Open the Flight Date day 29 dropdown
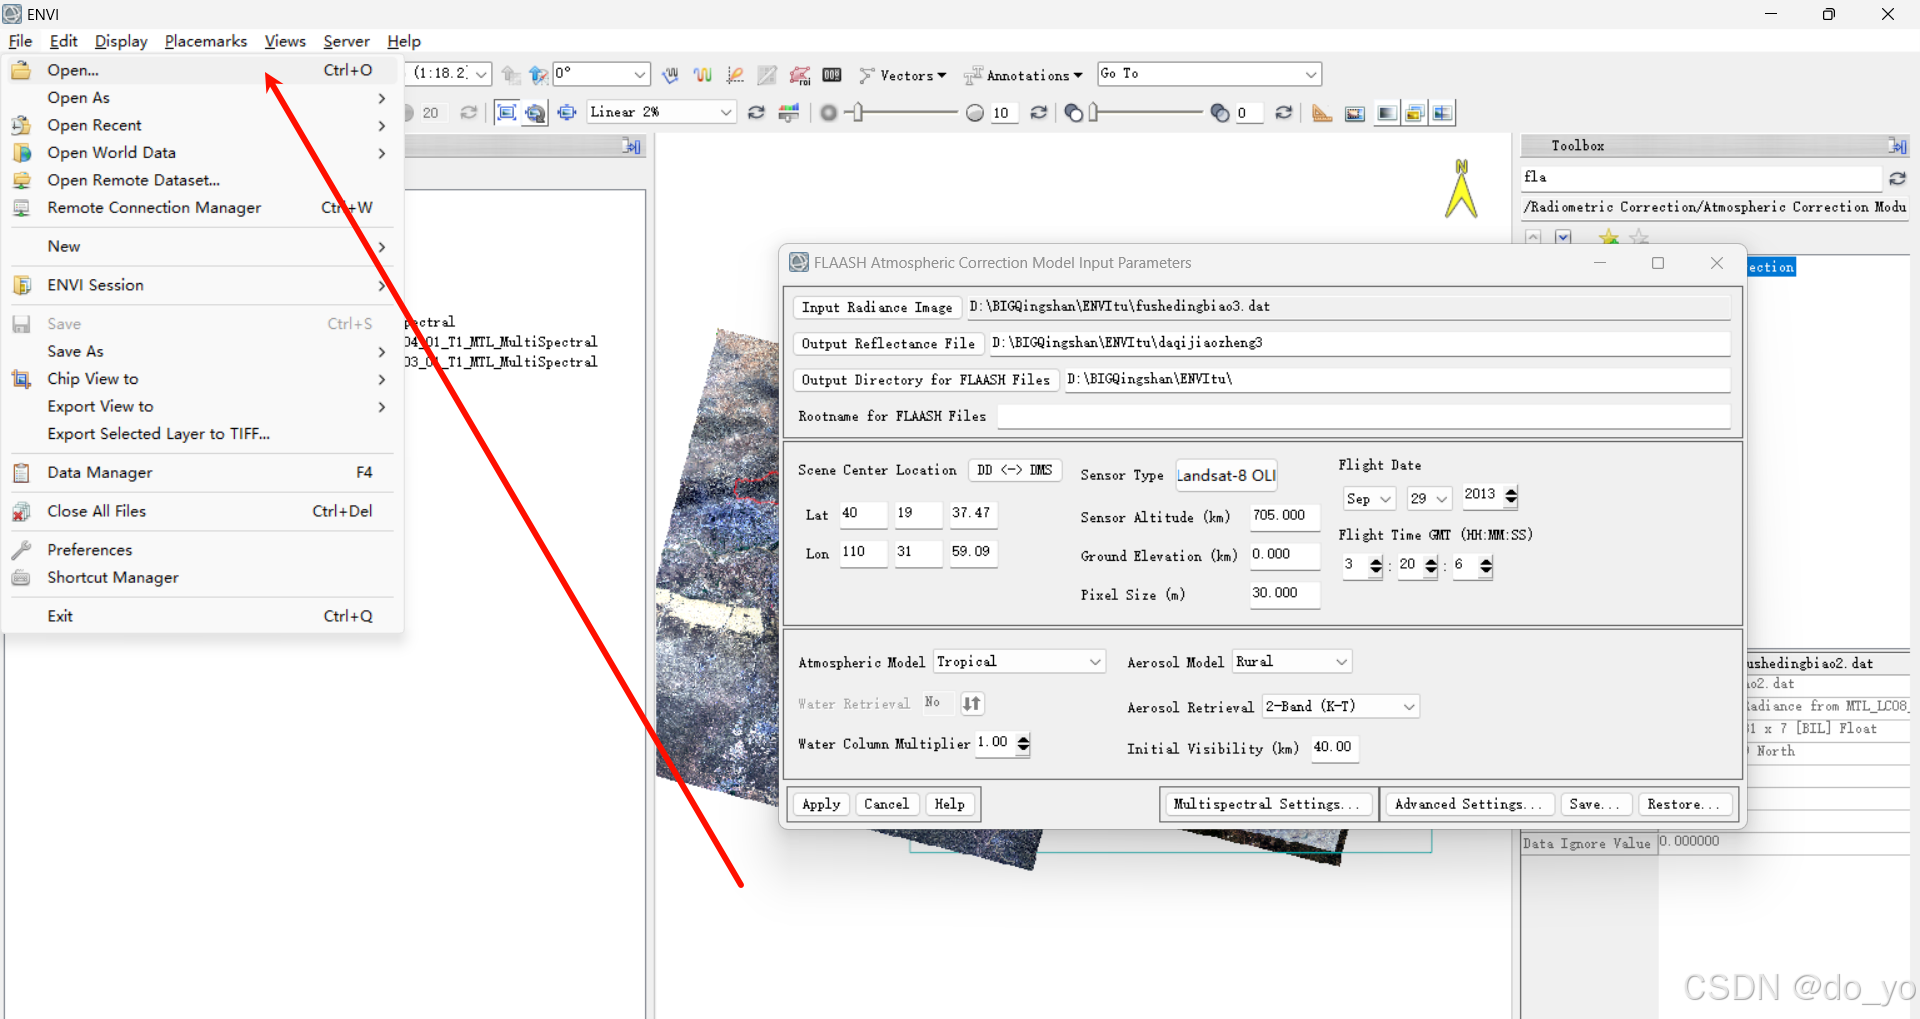1920x1019 pixels. 1441,499
